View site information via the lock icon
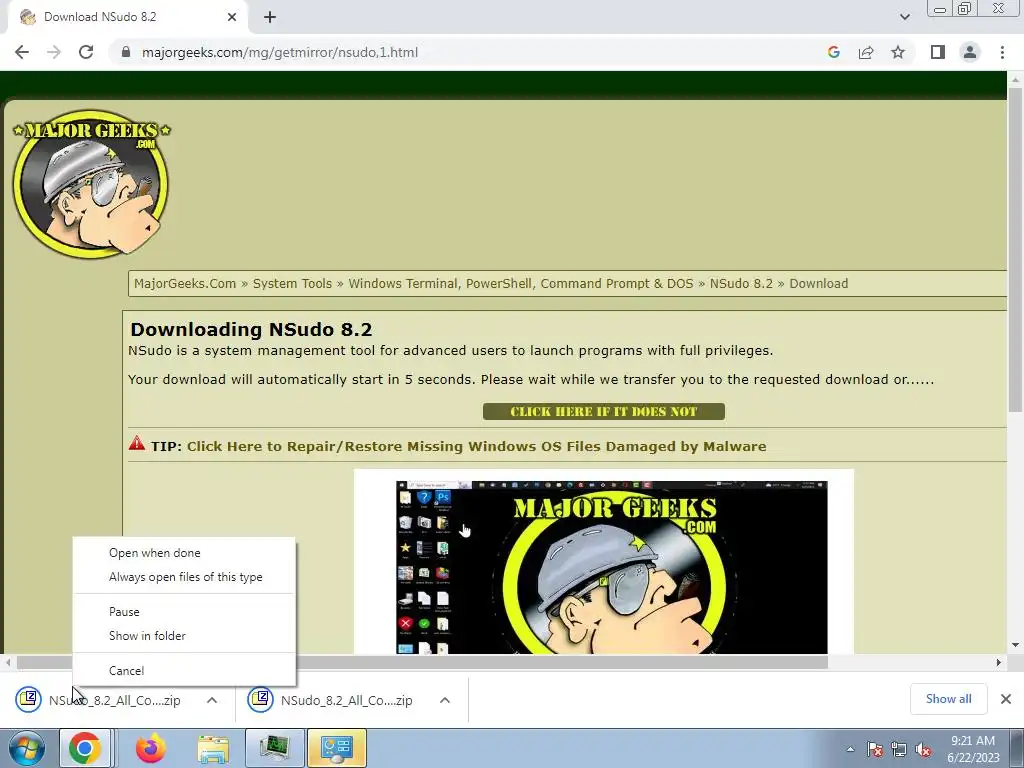The width and height of the screenshot is (1024, 768). pyautogui.click(x=126, y=52)
